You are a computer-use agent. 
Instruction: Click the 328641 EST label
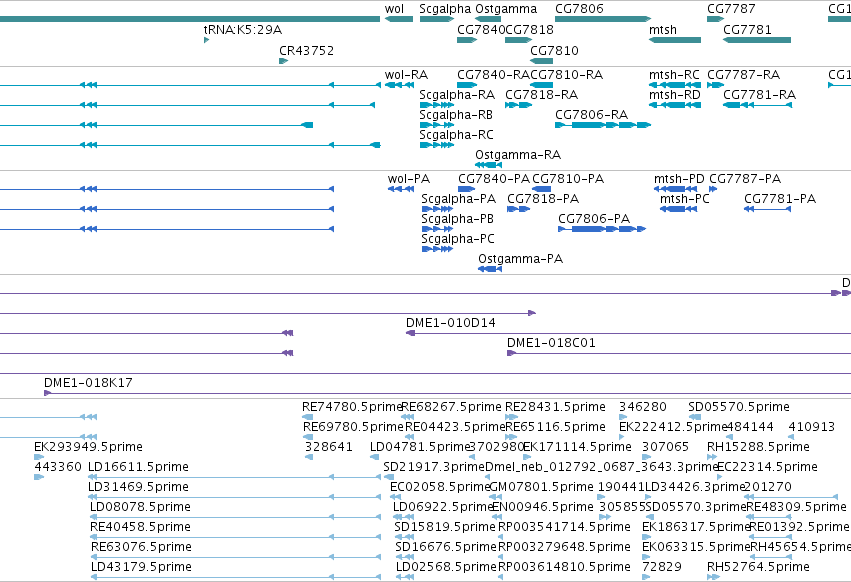328,447
